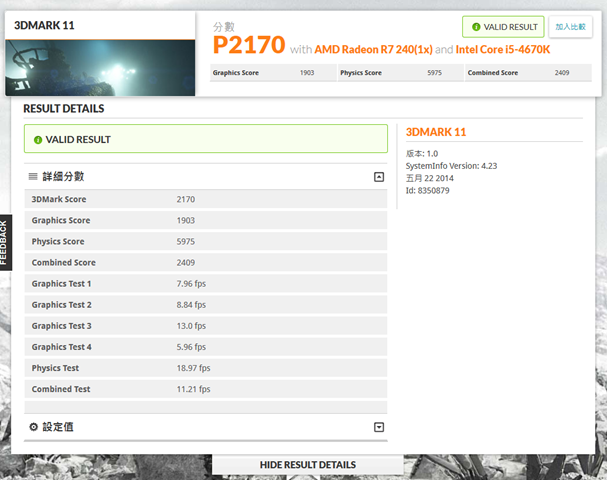The width and height of the screenshot is (607, 480).
Task: Click the 分數 label above the score
Action: coord(224,27)
